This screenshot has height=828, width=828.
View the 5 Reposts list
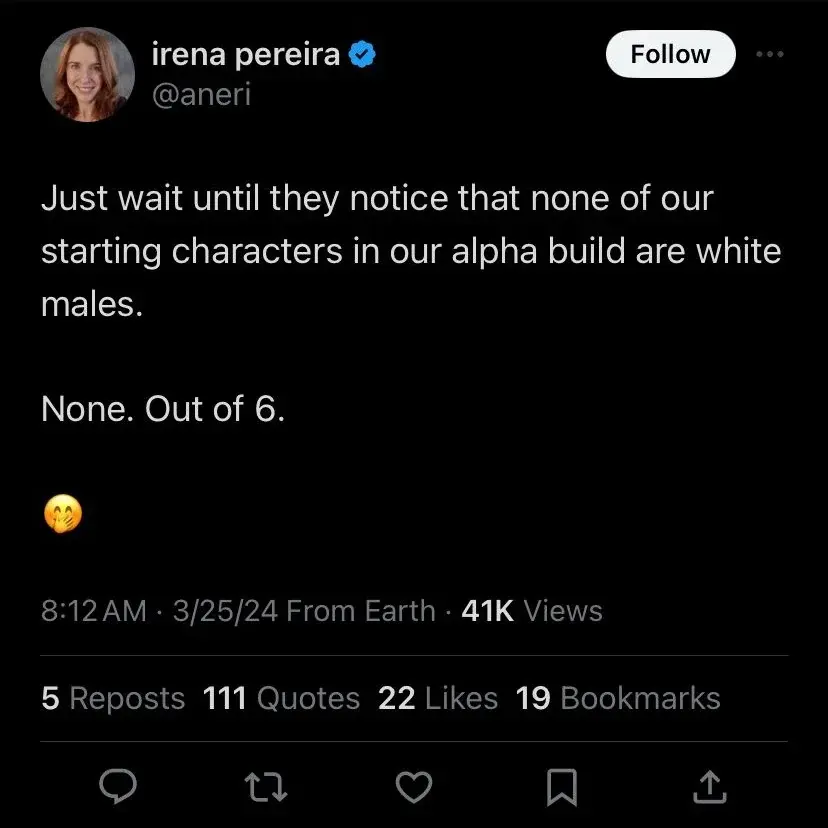pyautogui.click(x=113, y=698)
